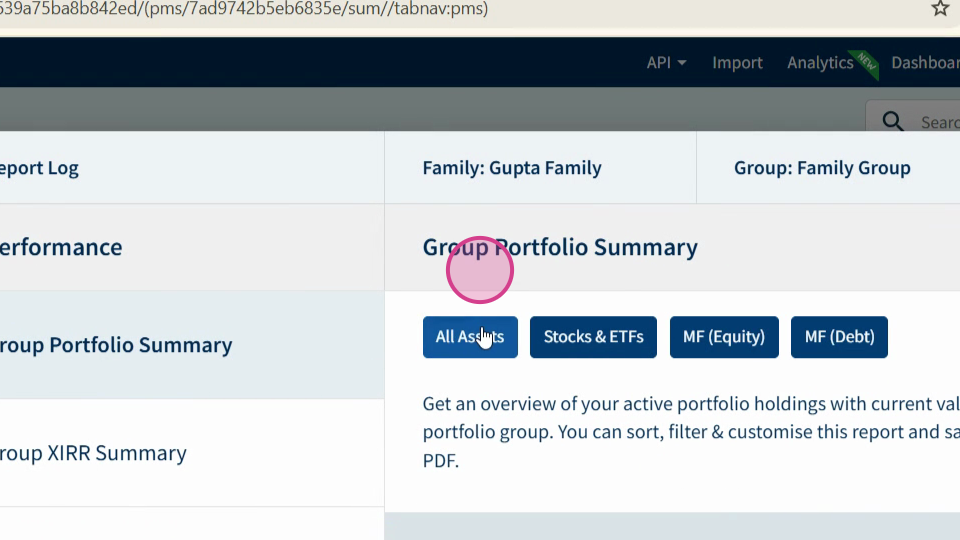Viewport: 960px width, 540px height.
Task: Choose the MF (Debt) filter button
Action: [839, 337]
